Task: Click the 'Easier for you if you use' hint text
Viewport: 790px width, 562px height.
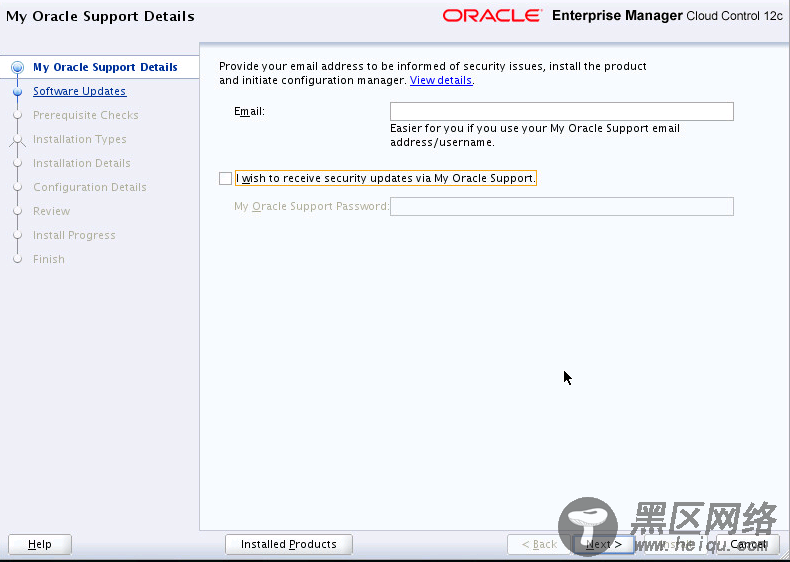Action: click(x=535, y=135)
